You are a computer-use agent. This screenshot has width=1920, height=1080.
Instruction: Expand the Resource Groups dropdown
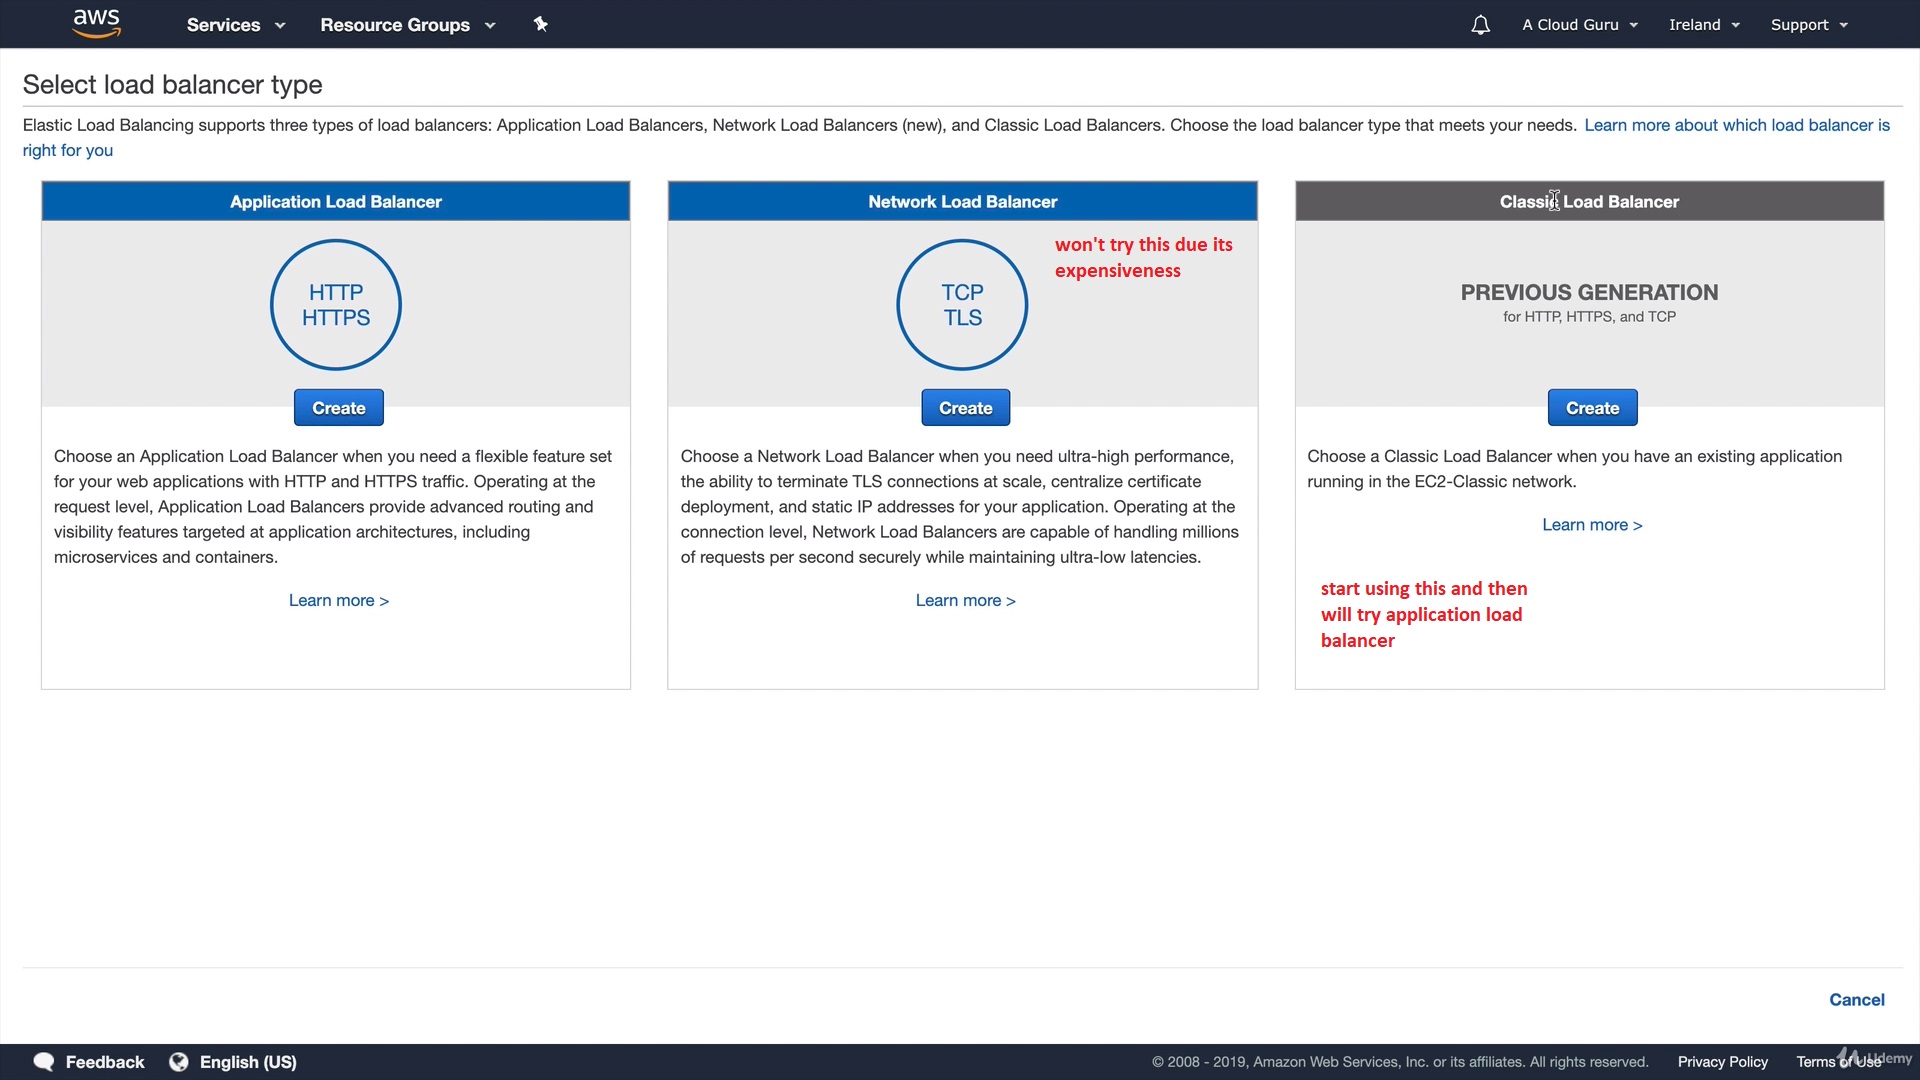407,25
